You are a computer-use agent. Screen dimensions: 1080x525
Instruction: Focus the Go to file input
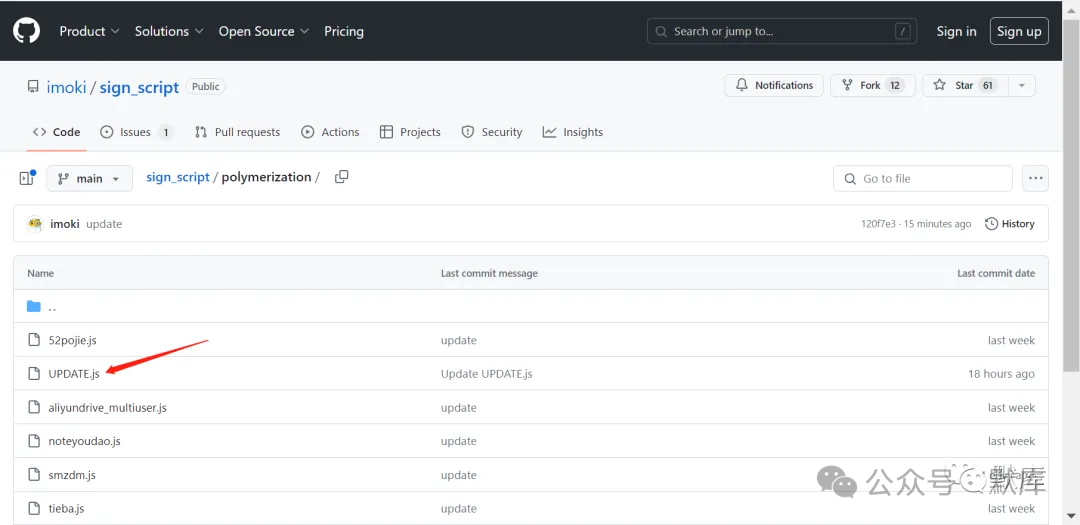pyautogui.click(x=923, y=178)
